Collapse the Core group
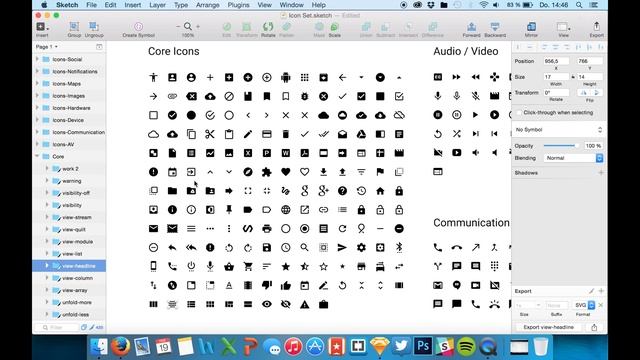The image size is (640, 360). (37, 156)
